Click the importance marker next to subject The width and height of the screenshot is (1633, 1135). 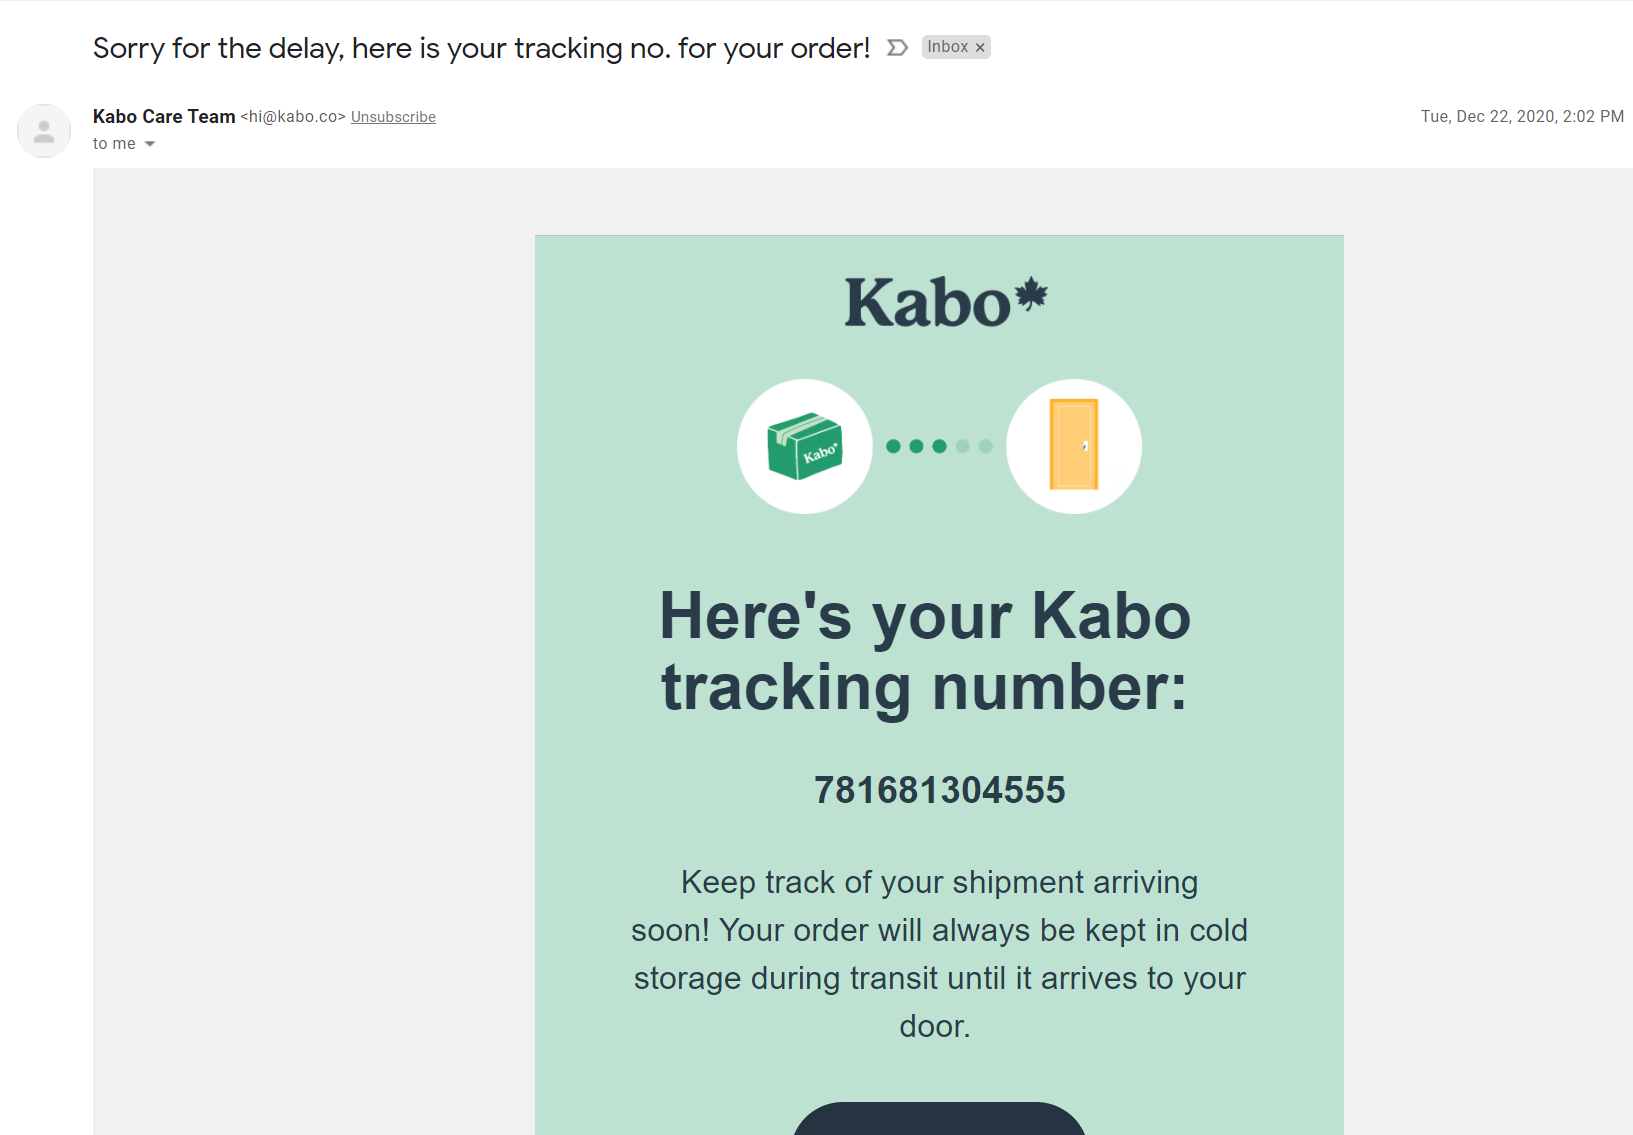897,48
